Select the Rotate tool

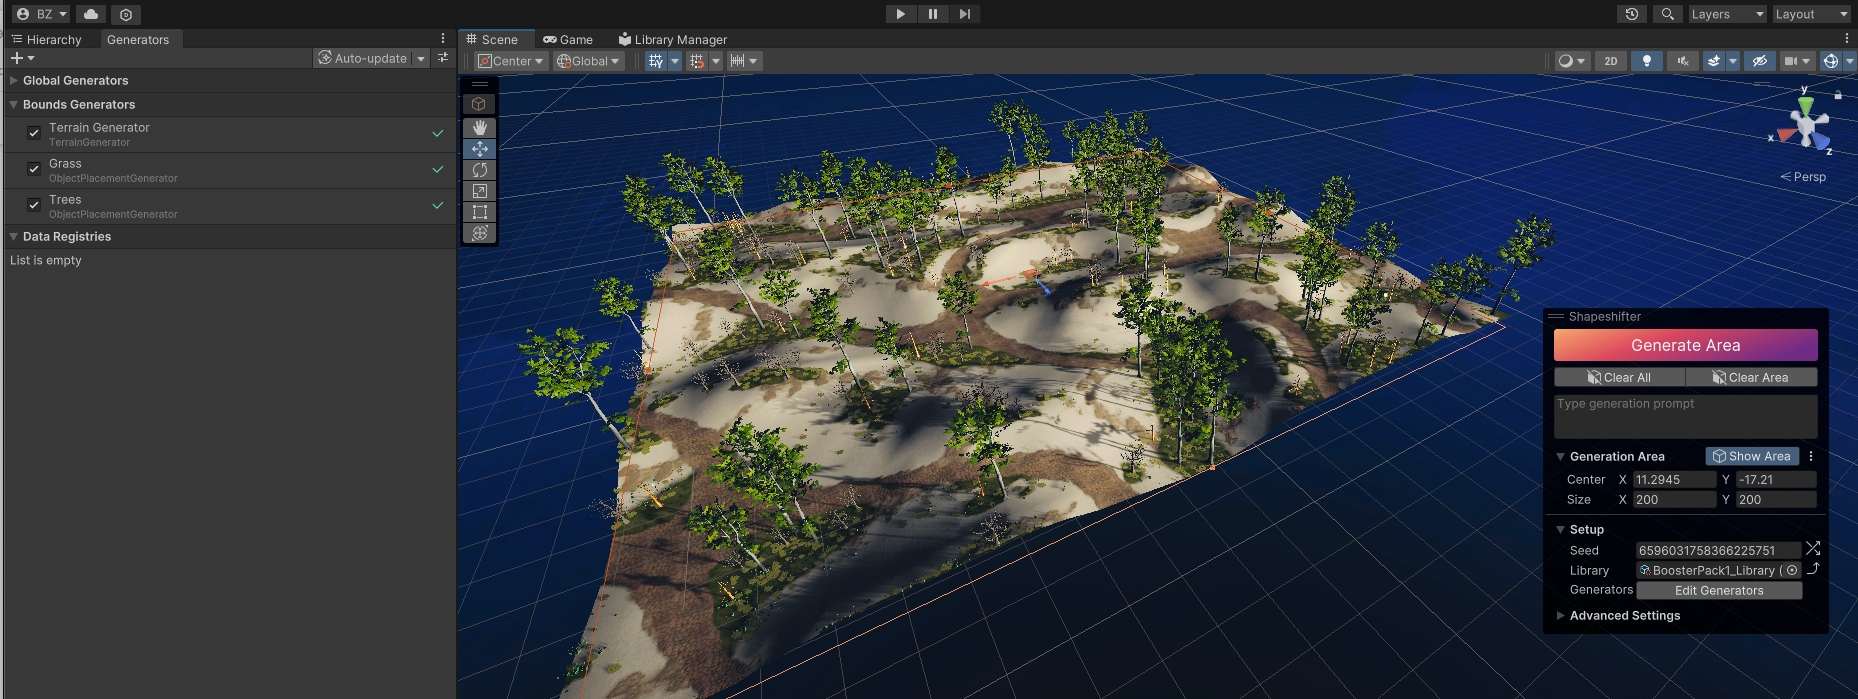pos(480,170)
